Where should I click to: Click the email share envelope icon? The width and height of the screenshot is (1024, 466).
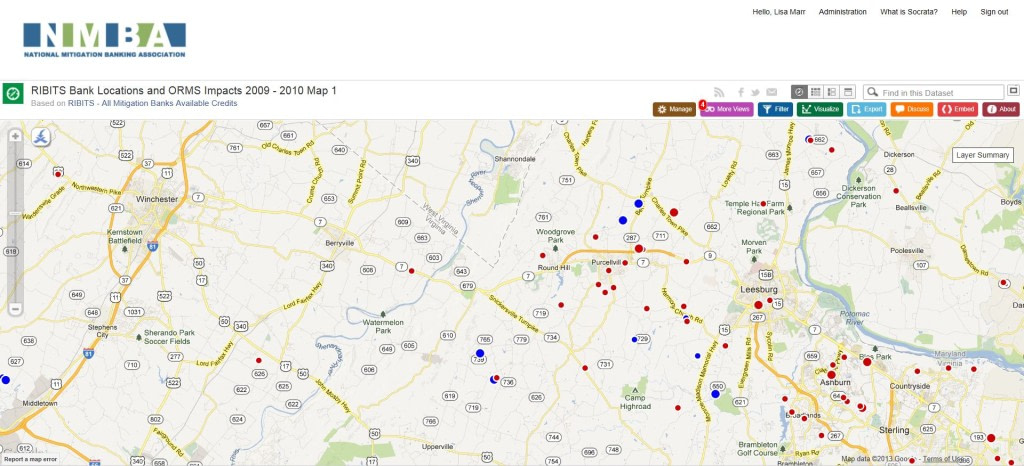pyautogui.click(x=772, y=92)
